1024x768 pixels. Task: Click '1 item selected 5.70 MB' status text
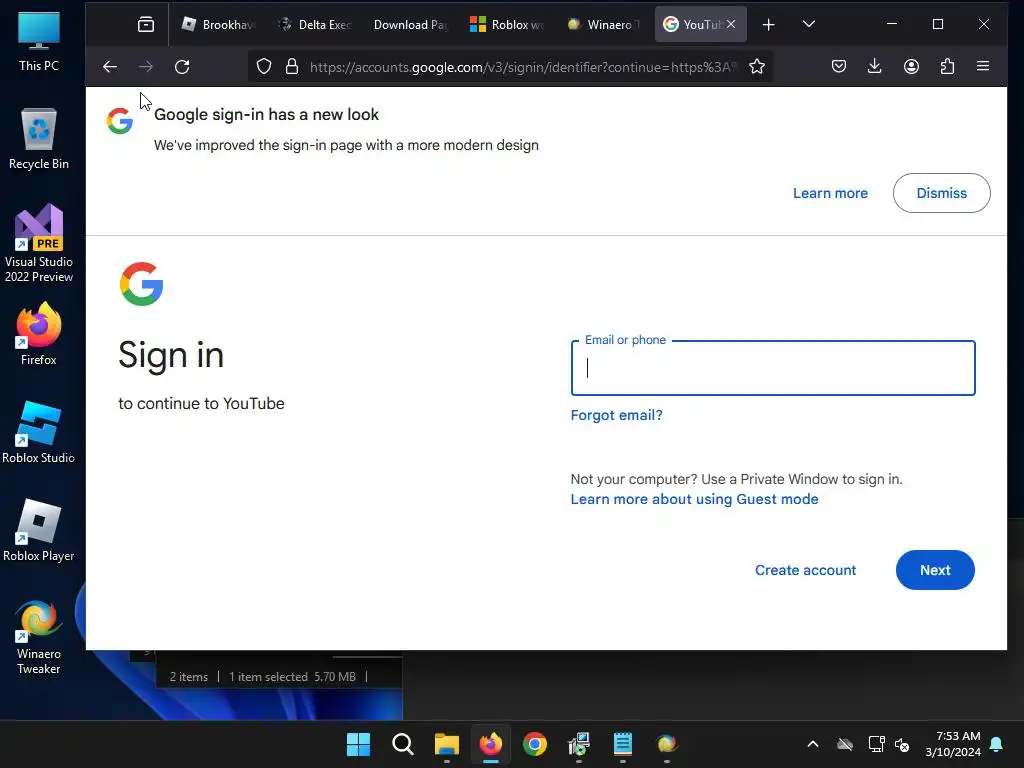[292, 677]
